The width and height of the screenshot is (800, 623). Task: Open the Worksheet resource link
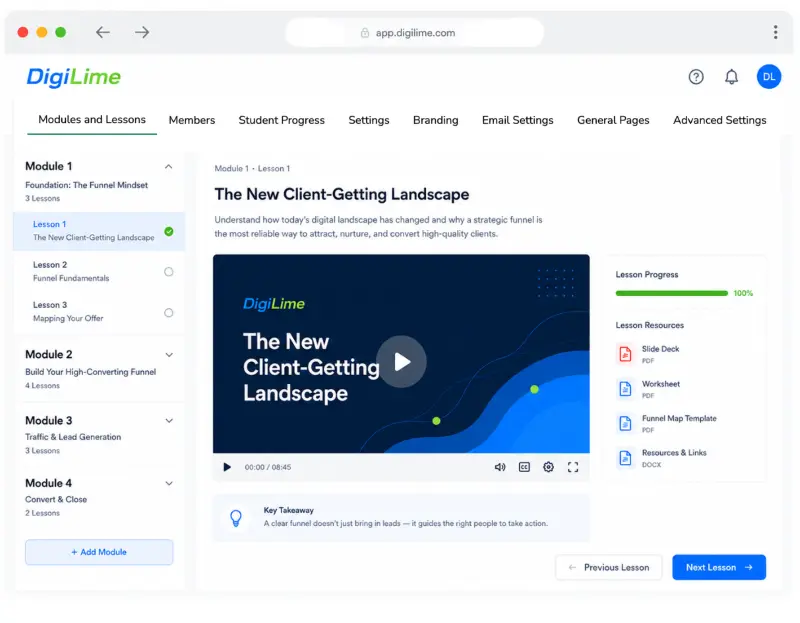[x=661, y=384]
